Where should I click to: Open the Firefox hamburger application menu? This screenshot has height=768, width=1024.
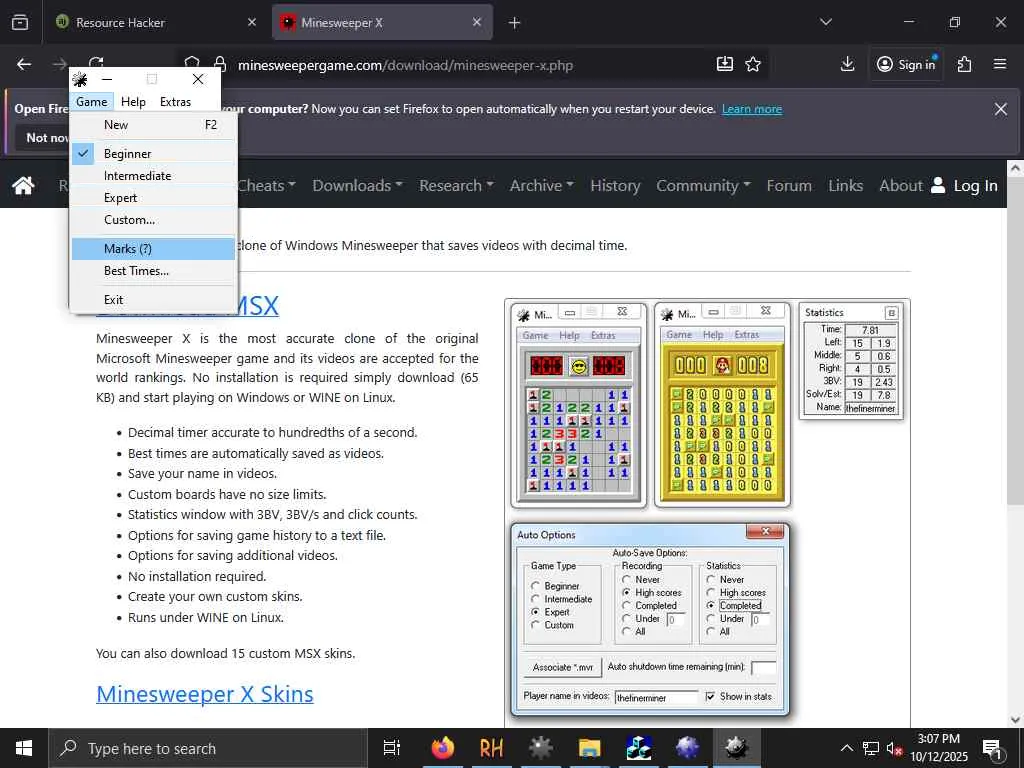pos(1000,64)
